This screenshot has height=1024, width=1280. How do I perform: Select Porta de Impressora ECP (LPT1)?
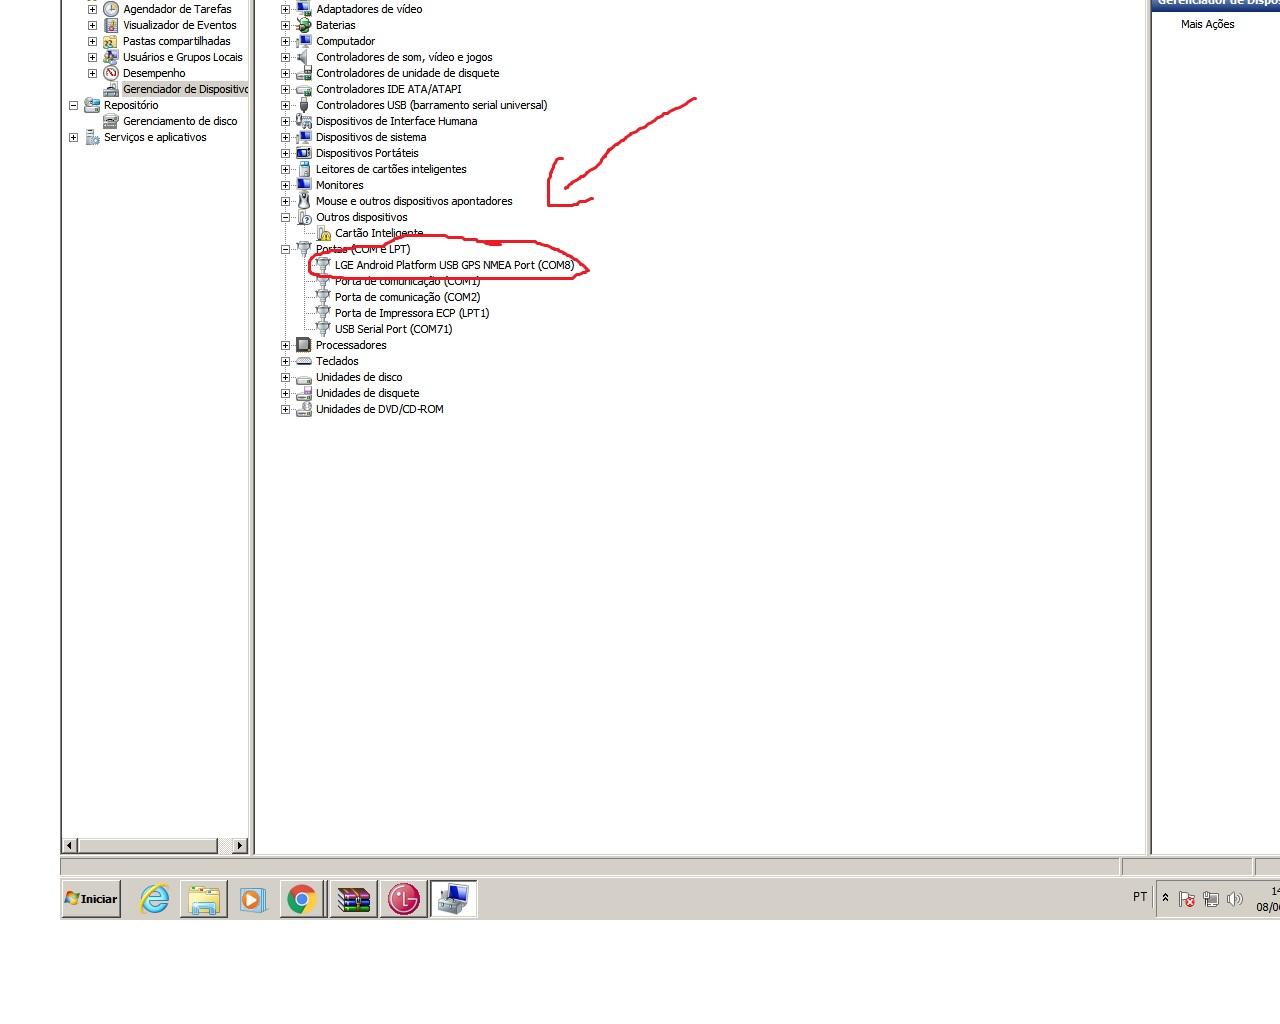[412, 313]
